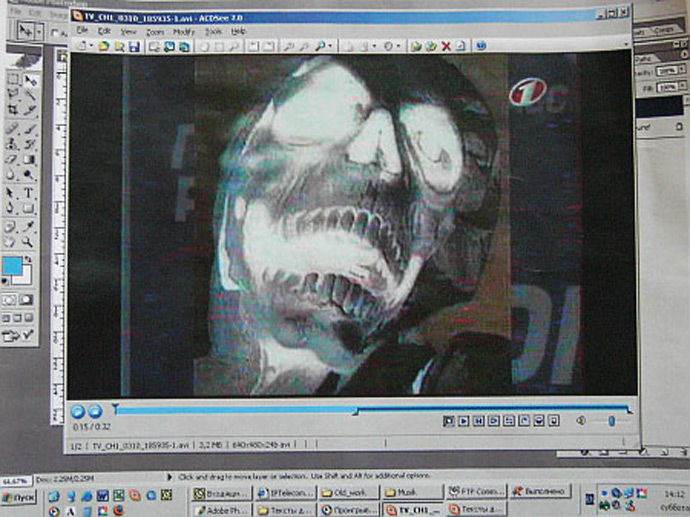Select the Type tool in Photoshop toolbox

[30, 192]
